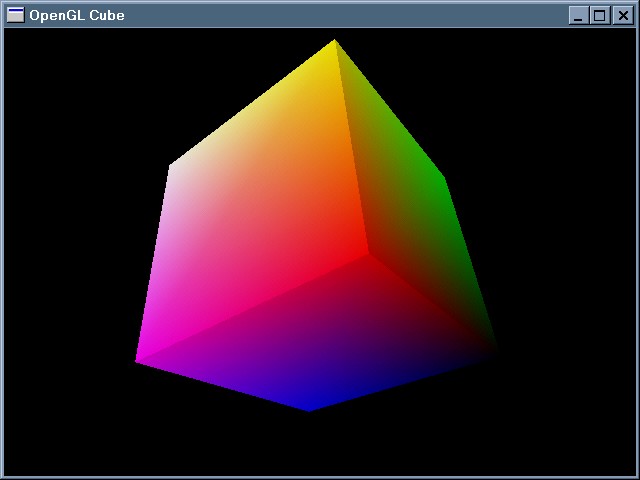This screenshot has height=480, width=640.
Task: Click the red center vertex of the cube
Action: point(367,254)
